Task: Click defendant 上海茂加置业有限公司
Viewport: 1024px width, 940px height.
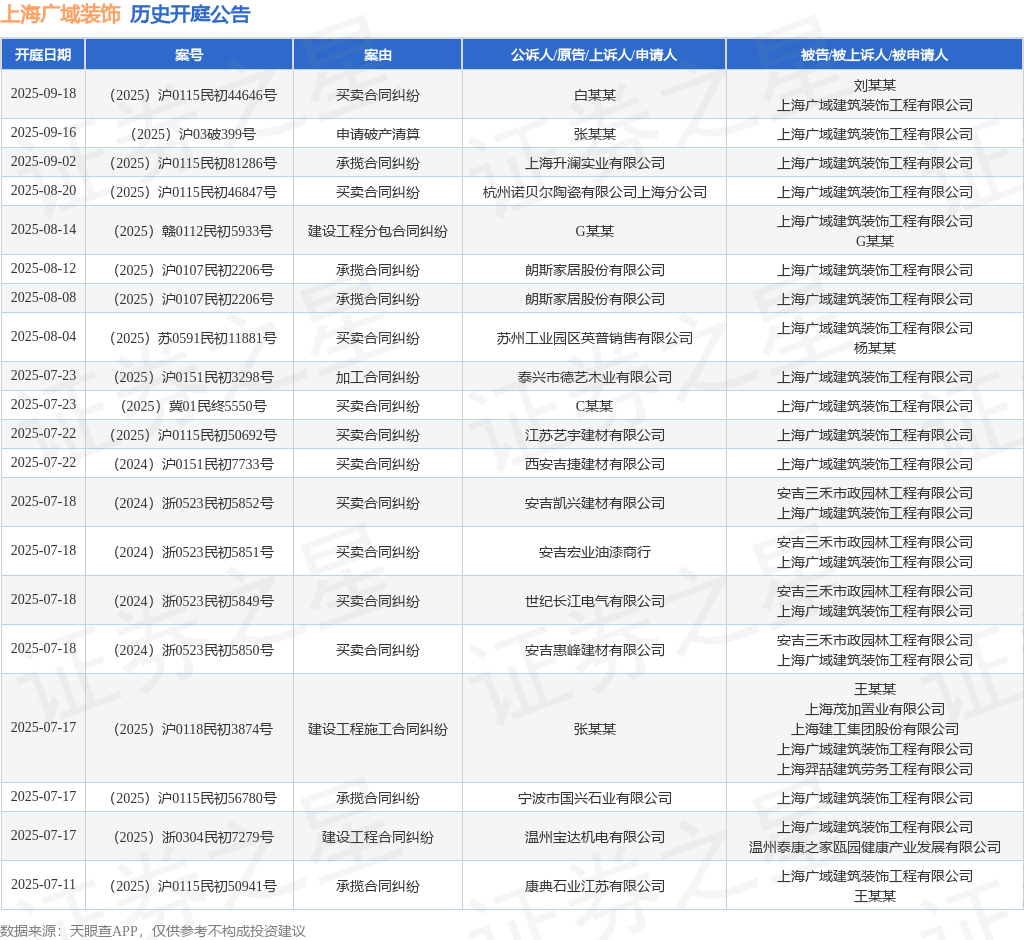Action: click(874, 709)
